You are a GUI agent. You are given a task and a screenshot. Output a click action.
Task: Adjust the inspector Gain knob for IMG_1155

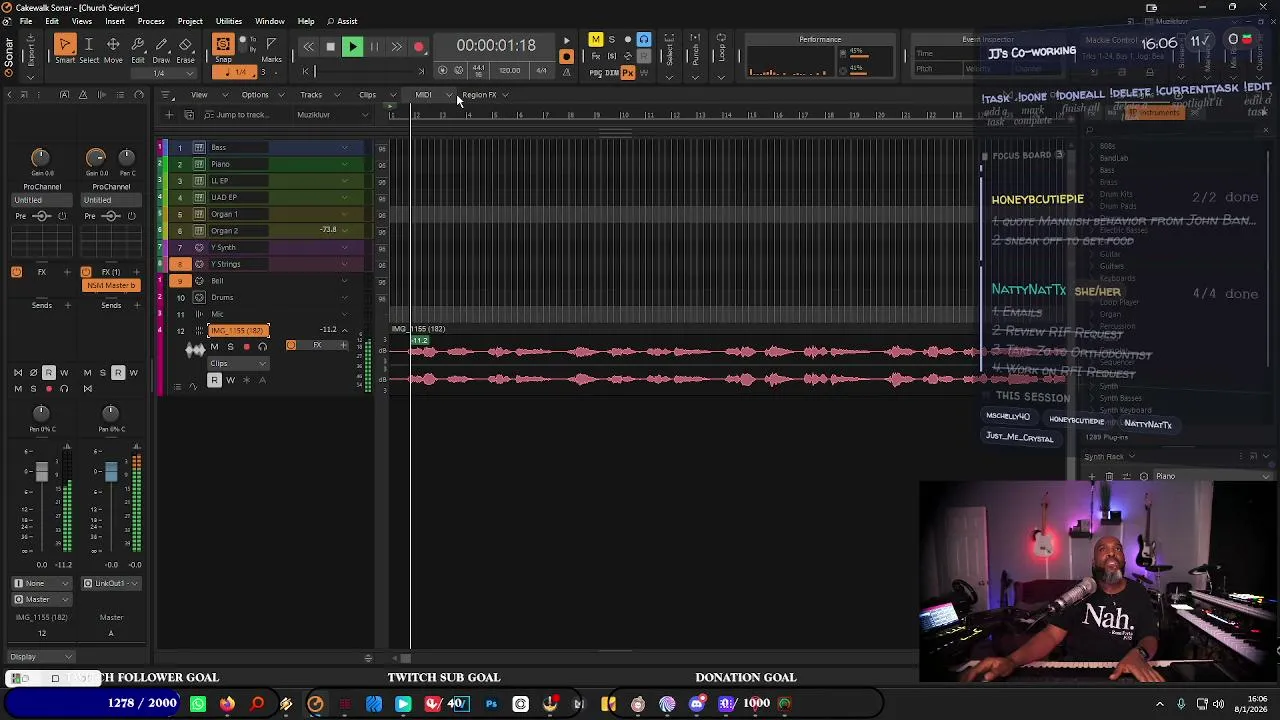tap(40, 158)
